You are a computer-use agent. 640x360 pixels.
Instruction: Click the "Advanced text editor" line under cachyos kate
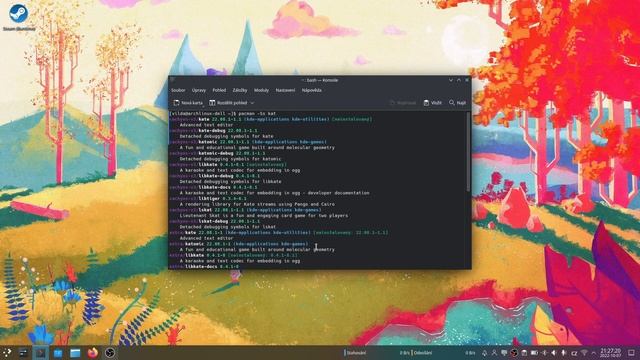coord(207,125)
